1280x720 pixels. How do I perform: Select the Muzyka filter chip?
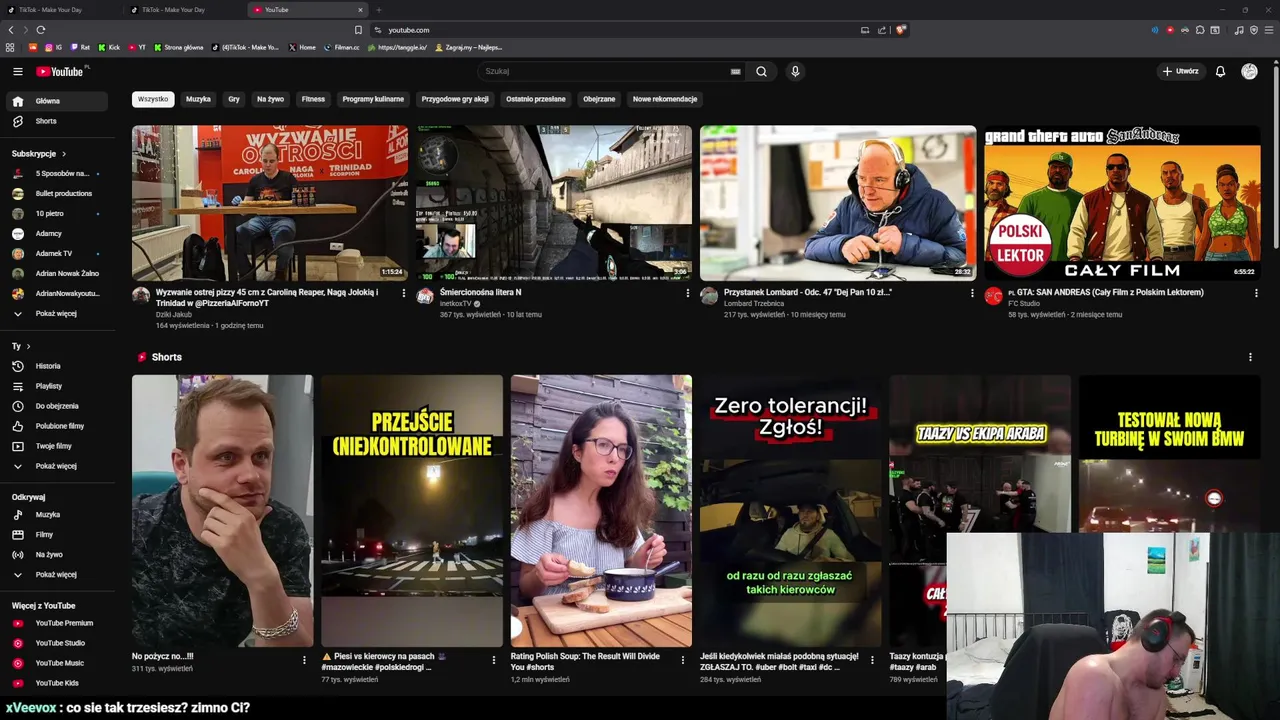198,99
